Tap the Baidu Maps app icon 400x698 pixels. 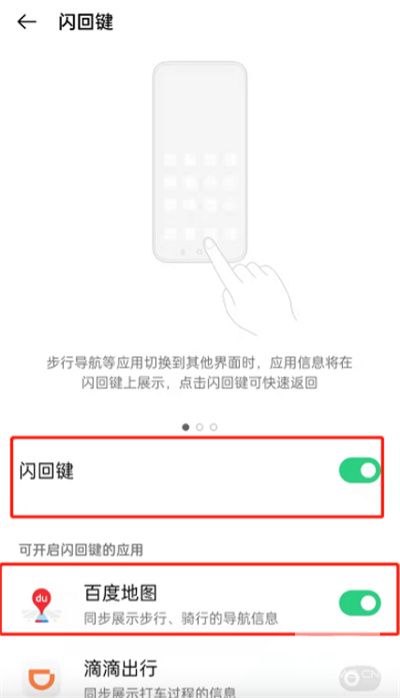pyautogui.click(x=41, y=605)
